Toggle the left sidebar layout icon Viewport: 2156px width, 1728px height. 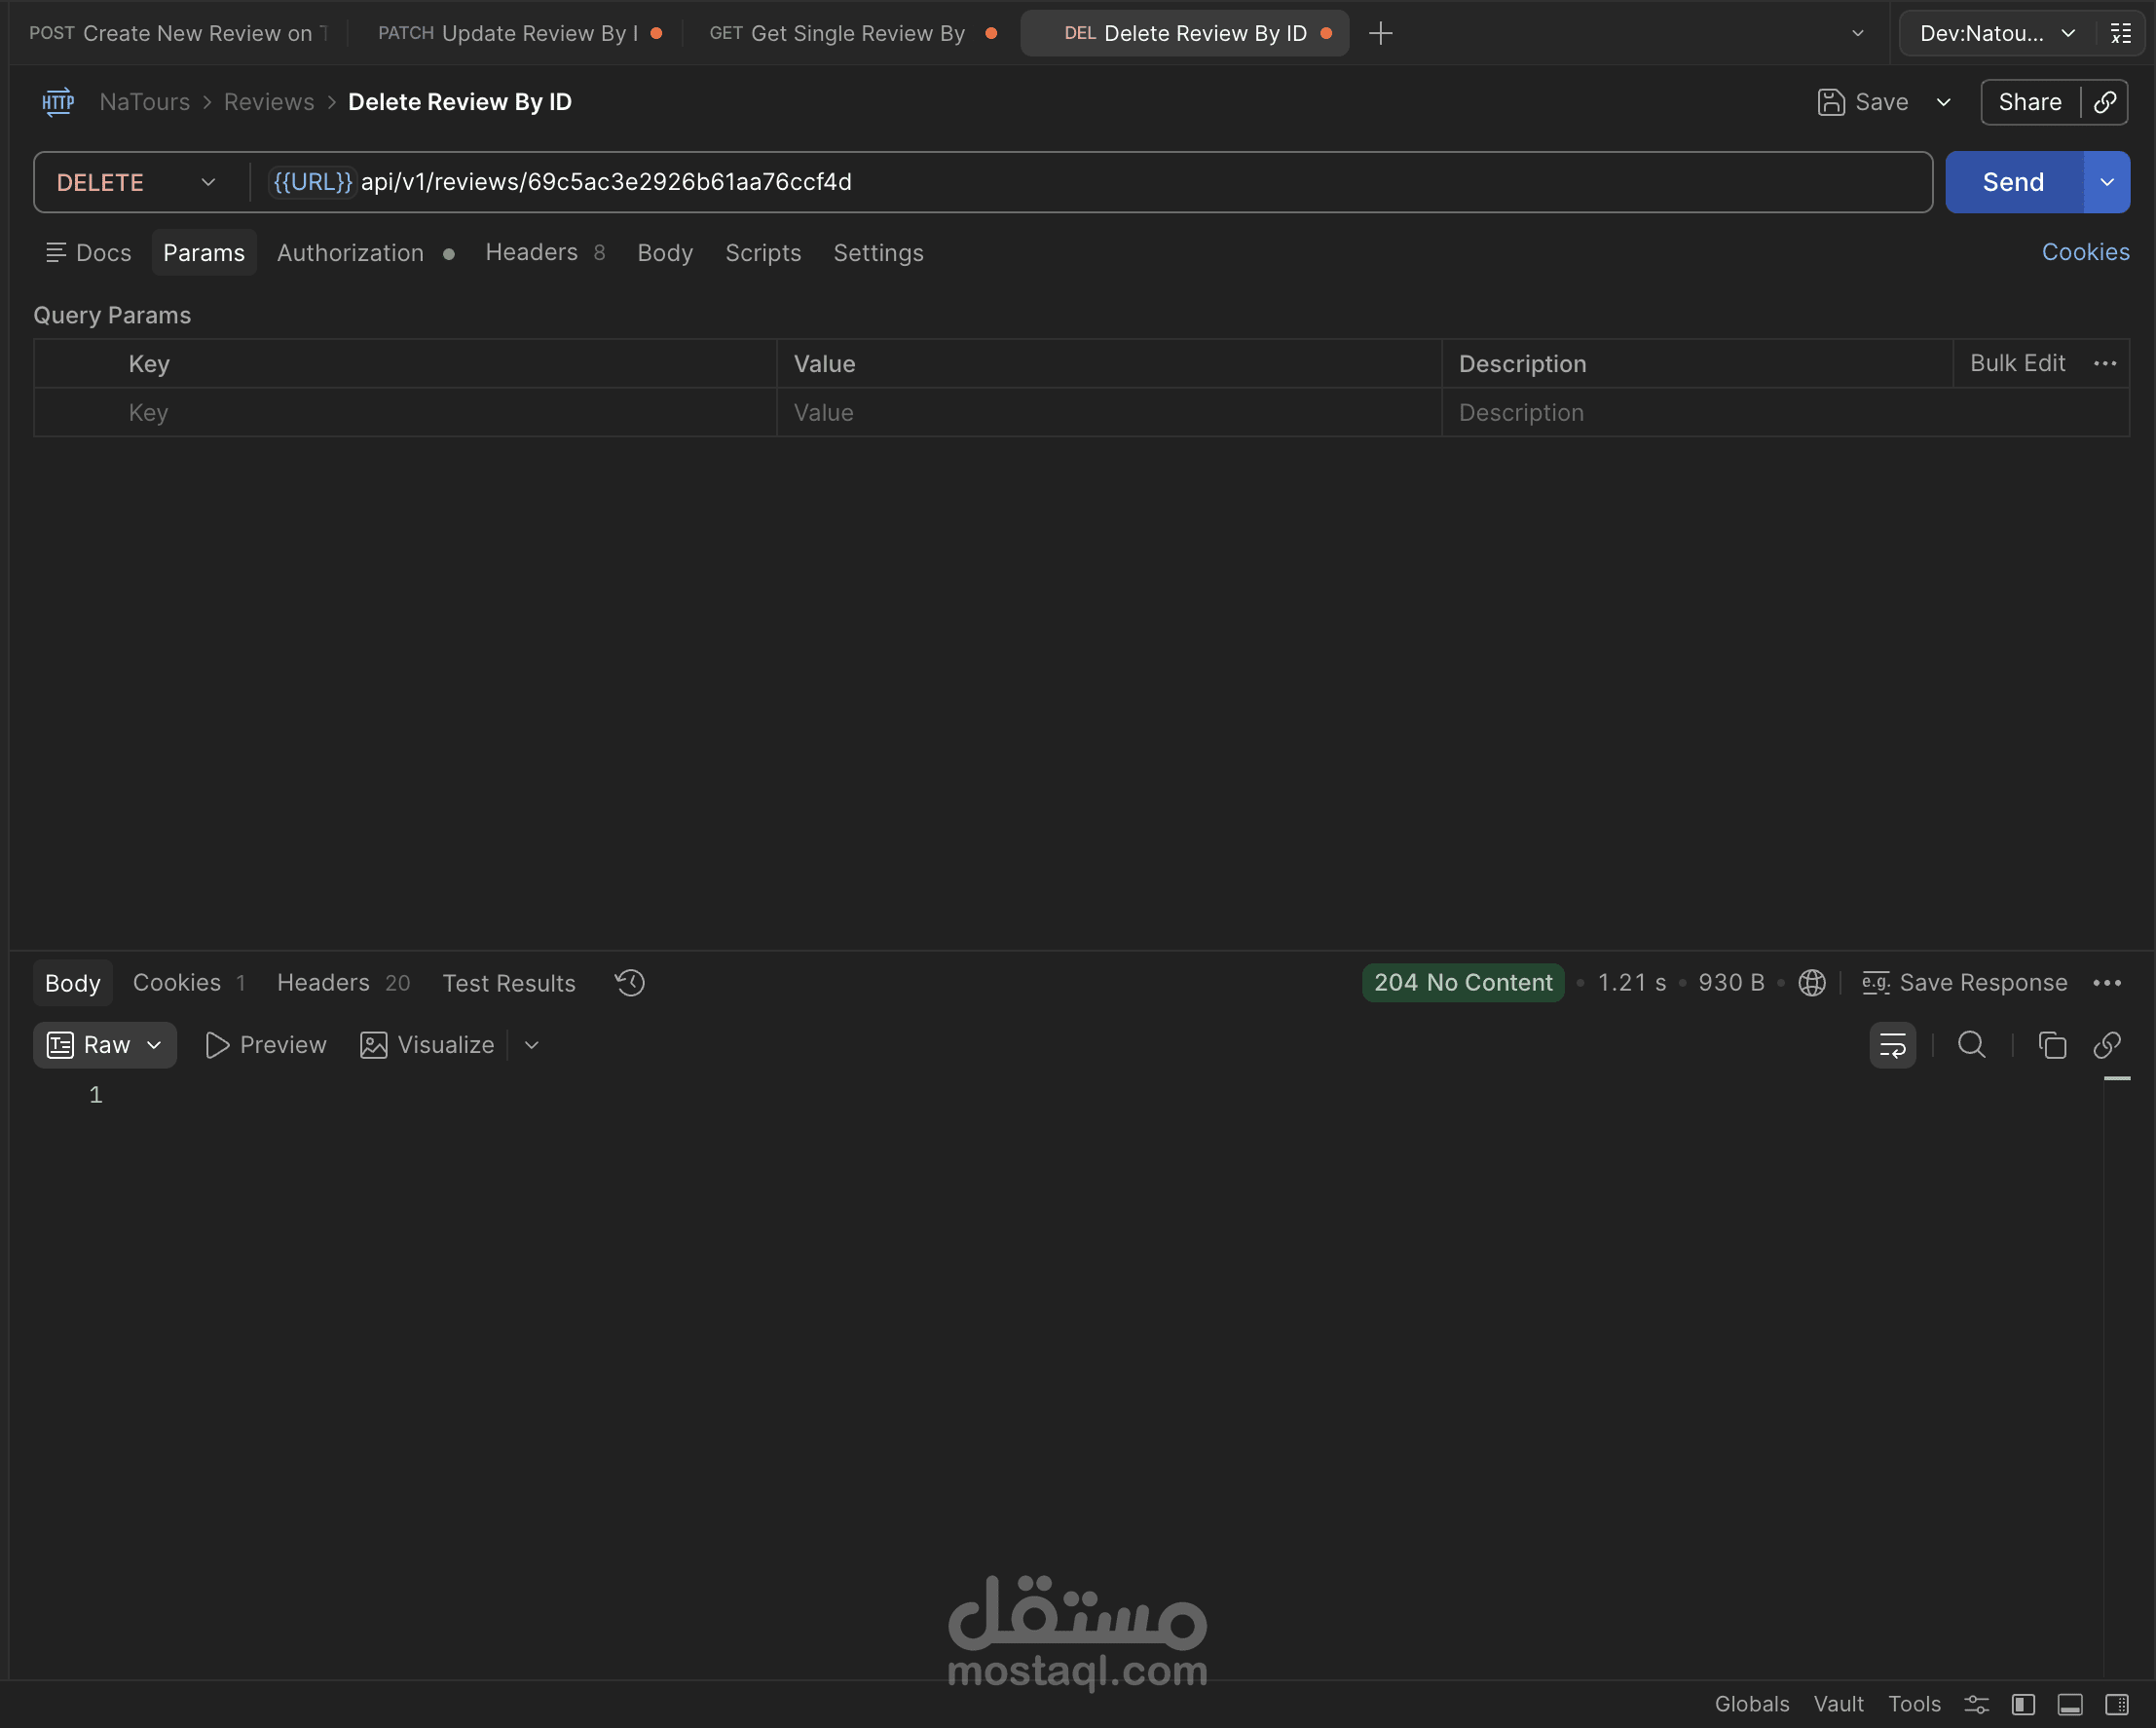click(2023, 1704)
